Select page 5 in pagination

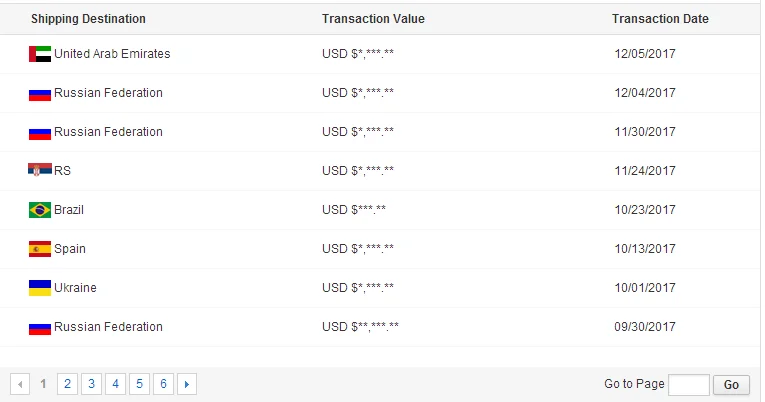[x=139, y=384]
